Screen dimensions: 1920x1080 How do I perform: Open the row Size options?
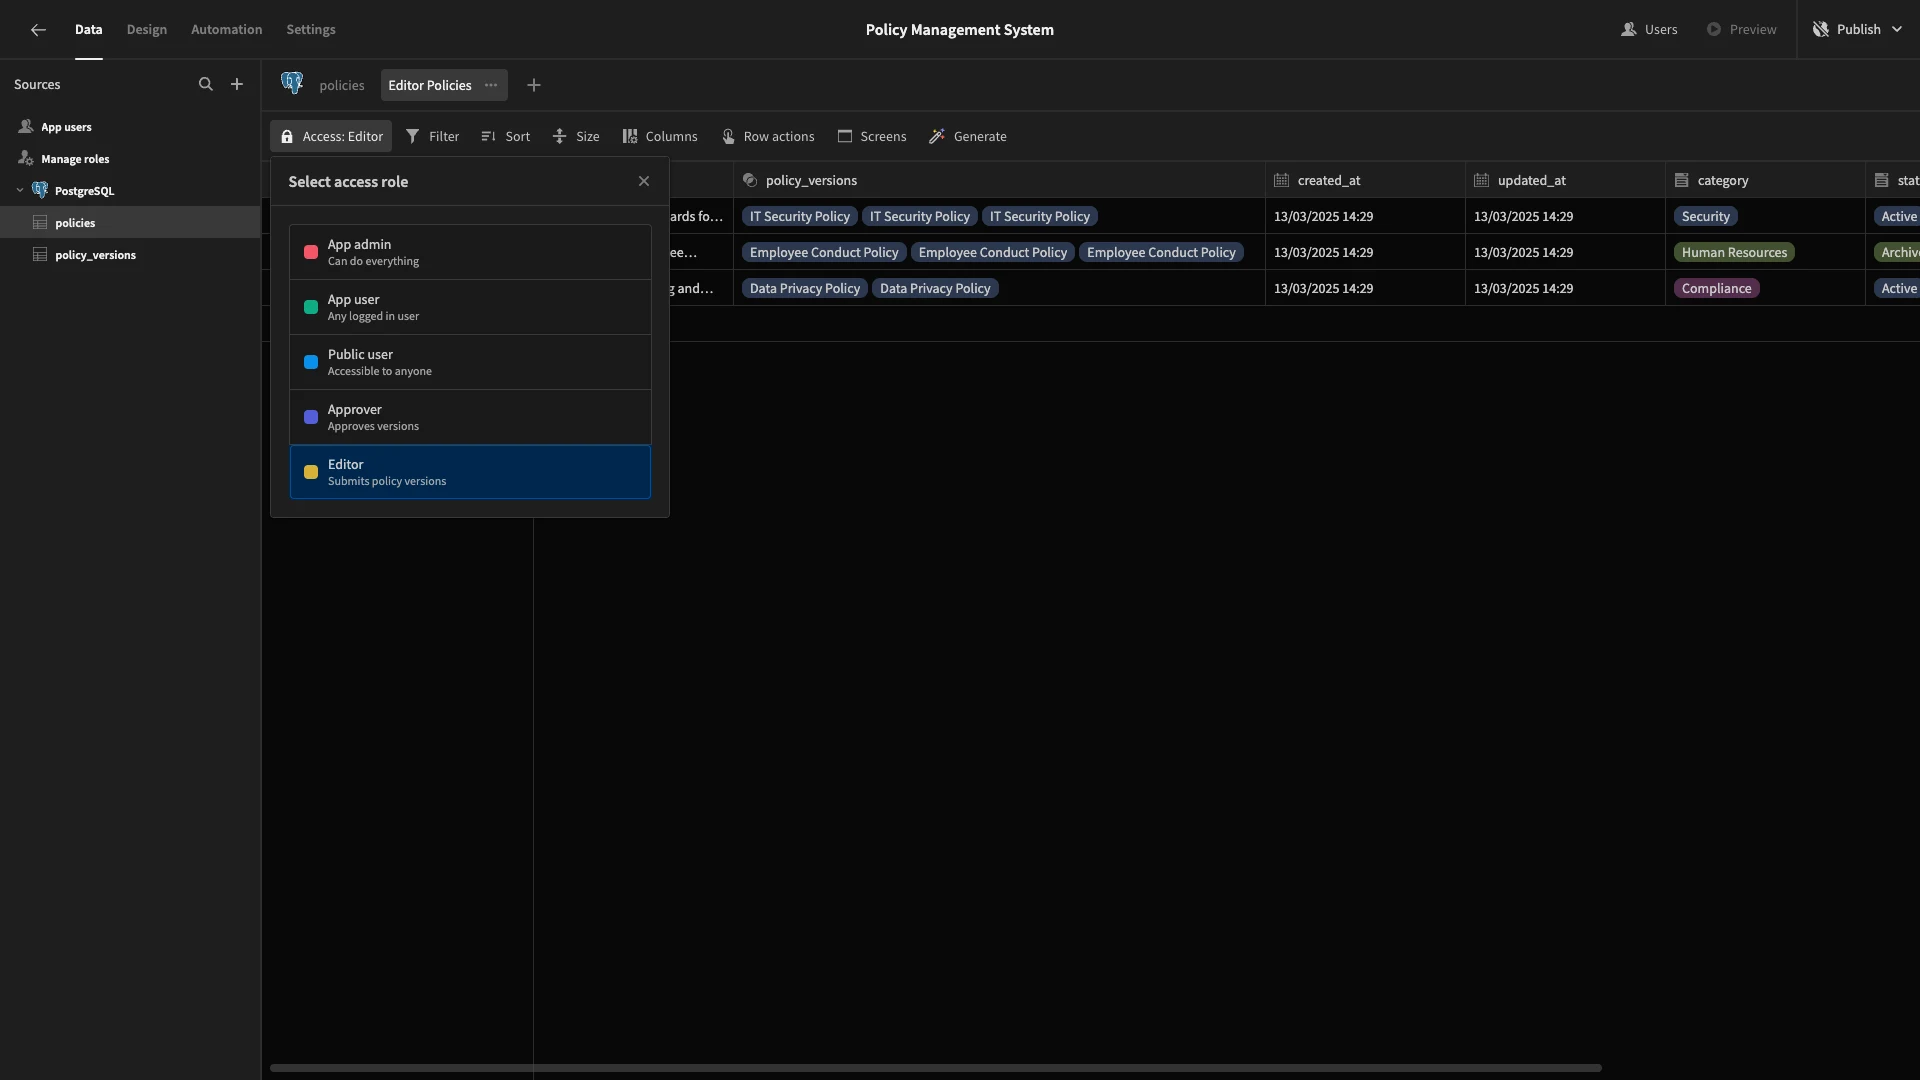pos(576,137)
